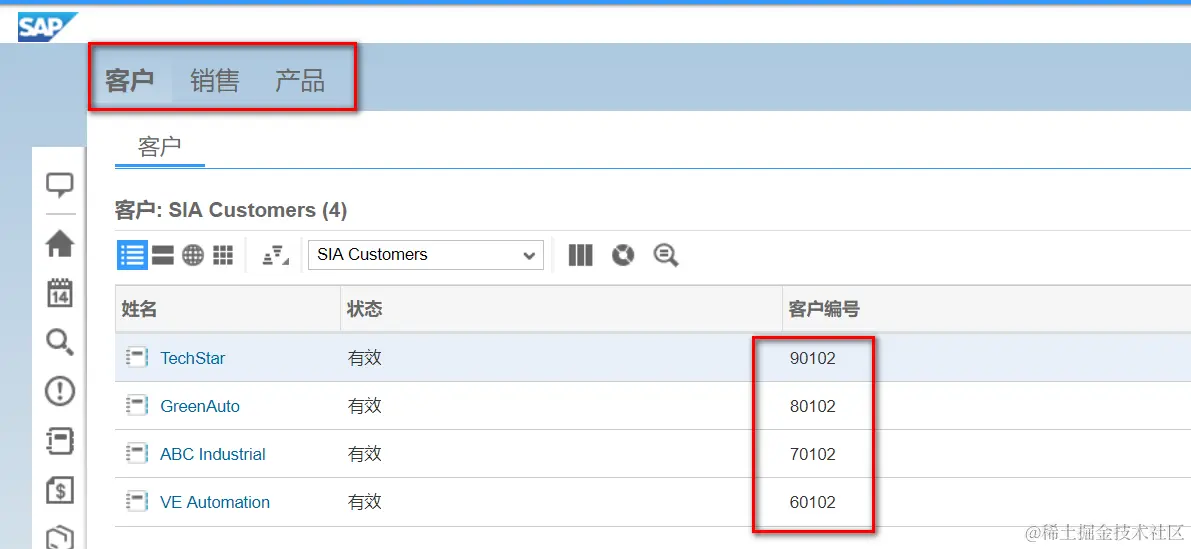
Task: Switch to card rows view icon
Action: tap(163, 255)
